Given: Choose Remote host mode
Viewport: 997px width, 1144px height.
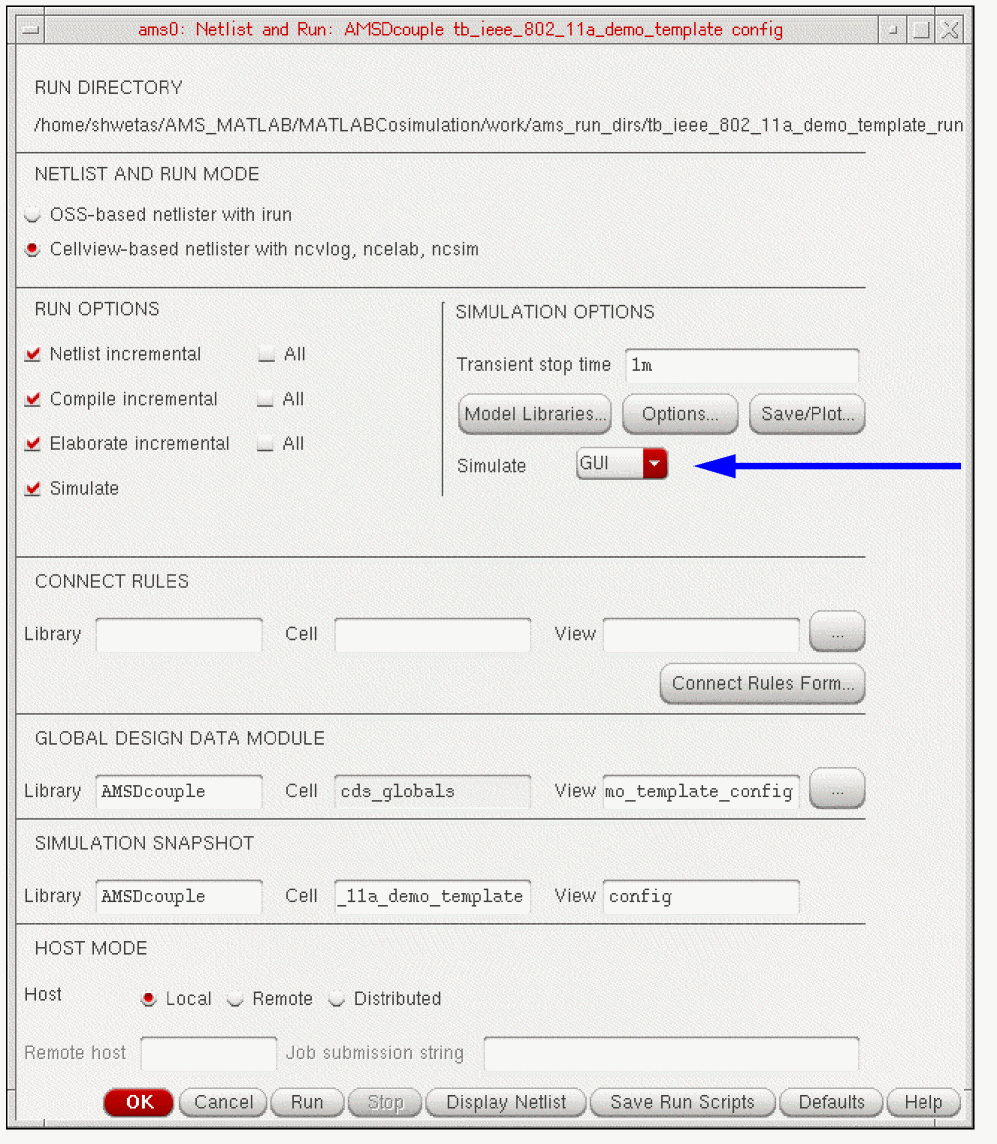Looking at the screenshot, I should point(235,999).
